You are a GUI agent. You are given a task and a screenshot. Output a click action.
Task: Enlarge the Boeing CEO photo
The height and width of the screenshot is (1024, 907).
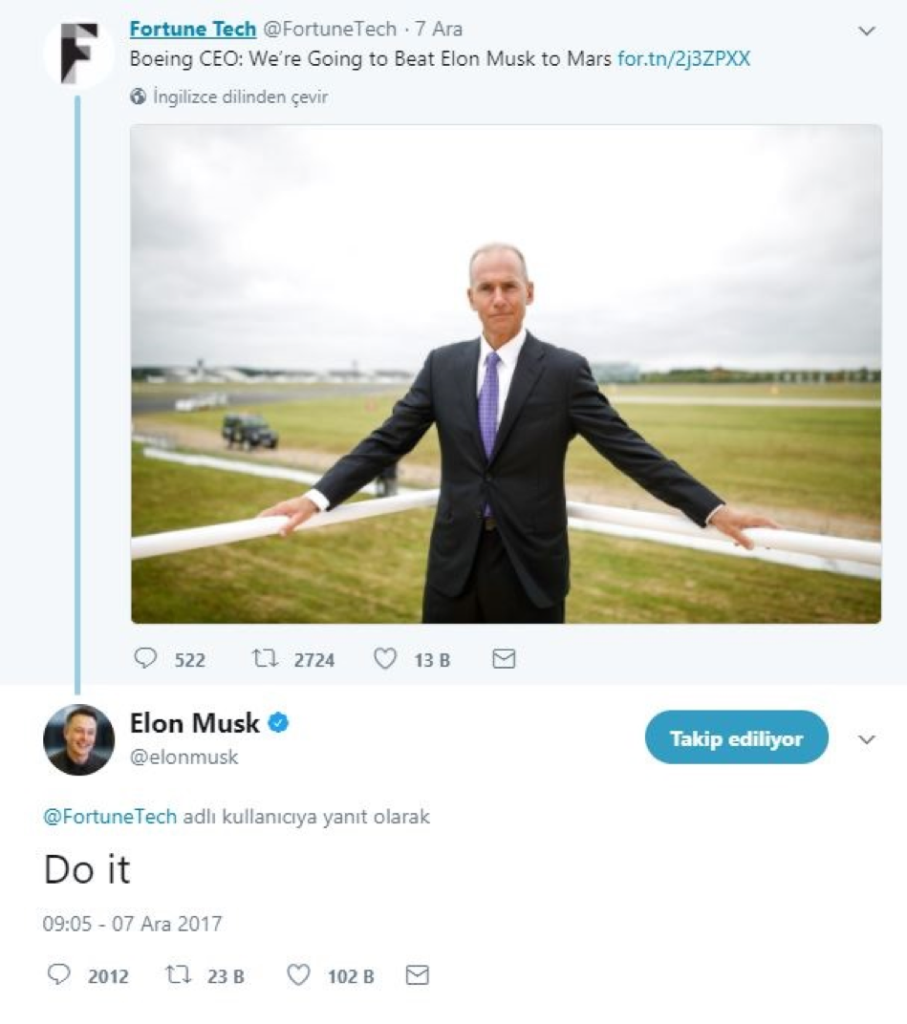pyautogui.click(x=506, y=373)
